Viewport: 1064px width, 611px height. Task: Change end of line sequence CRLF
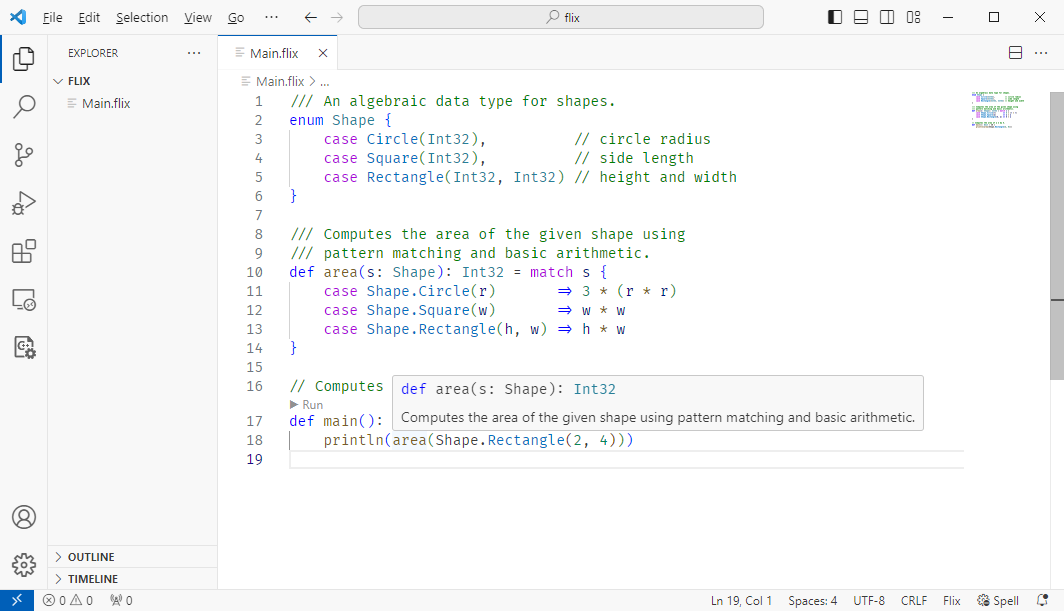(913, 601)
